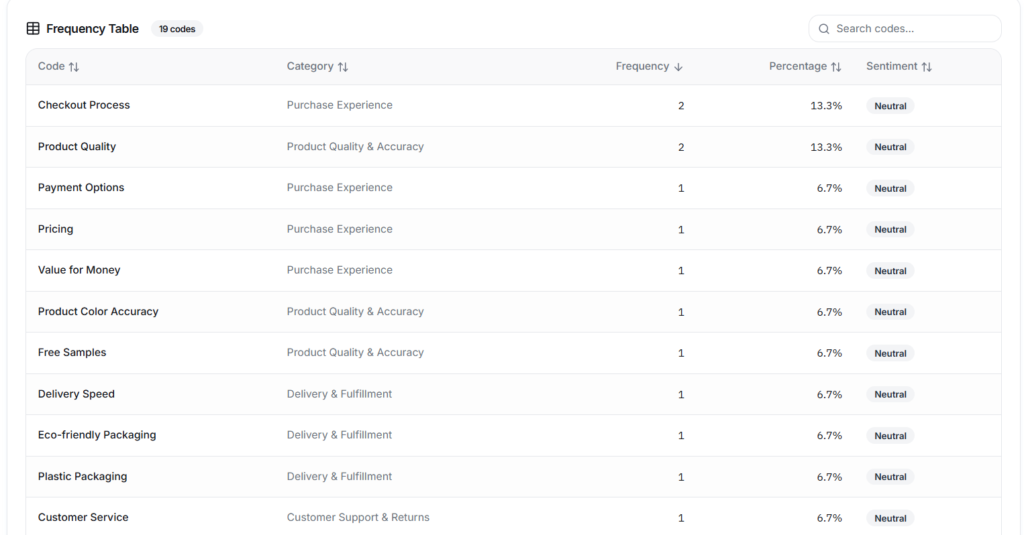Click the Free Samples code name
Viewport: 1024px width, 535px height.
pos(72,353)
